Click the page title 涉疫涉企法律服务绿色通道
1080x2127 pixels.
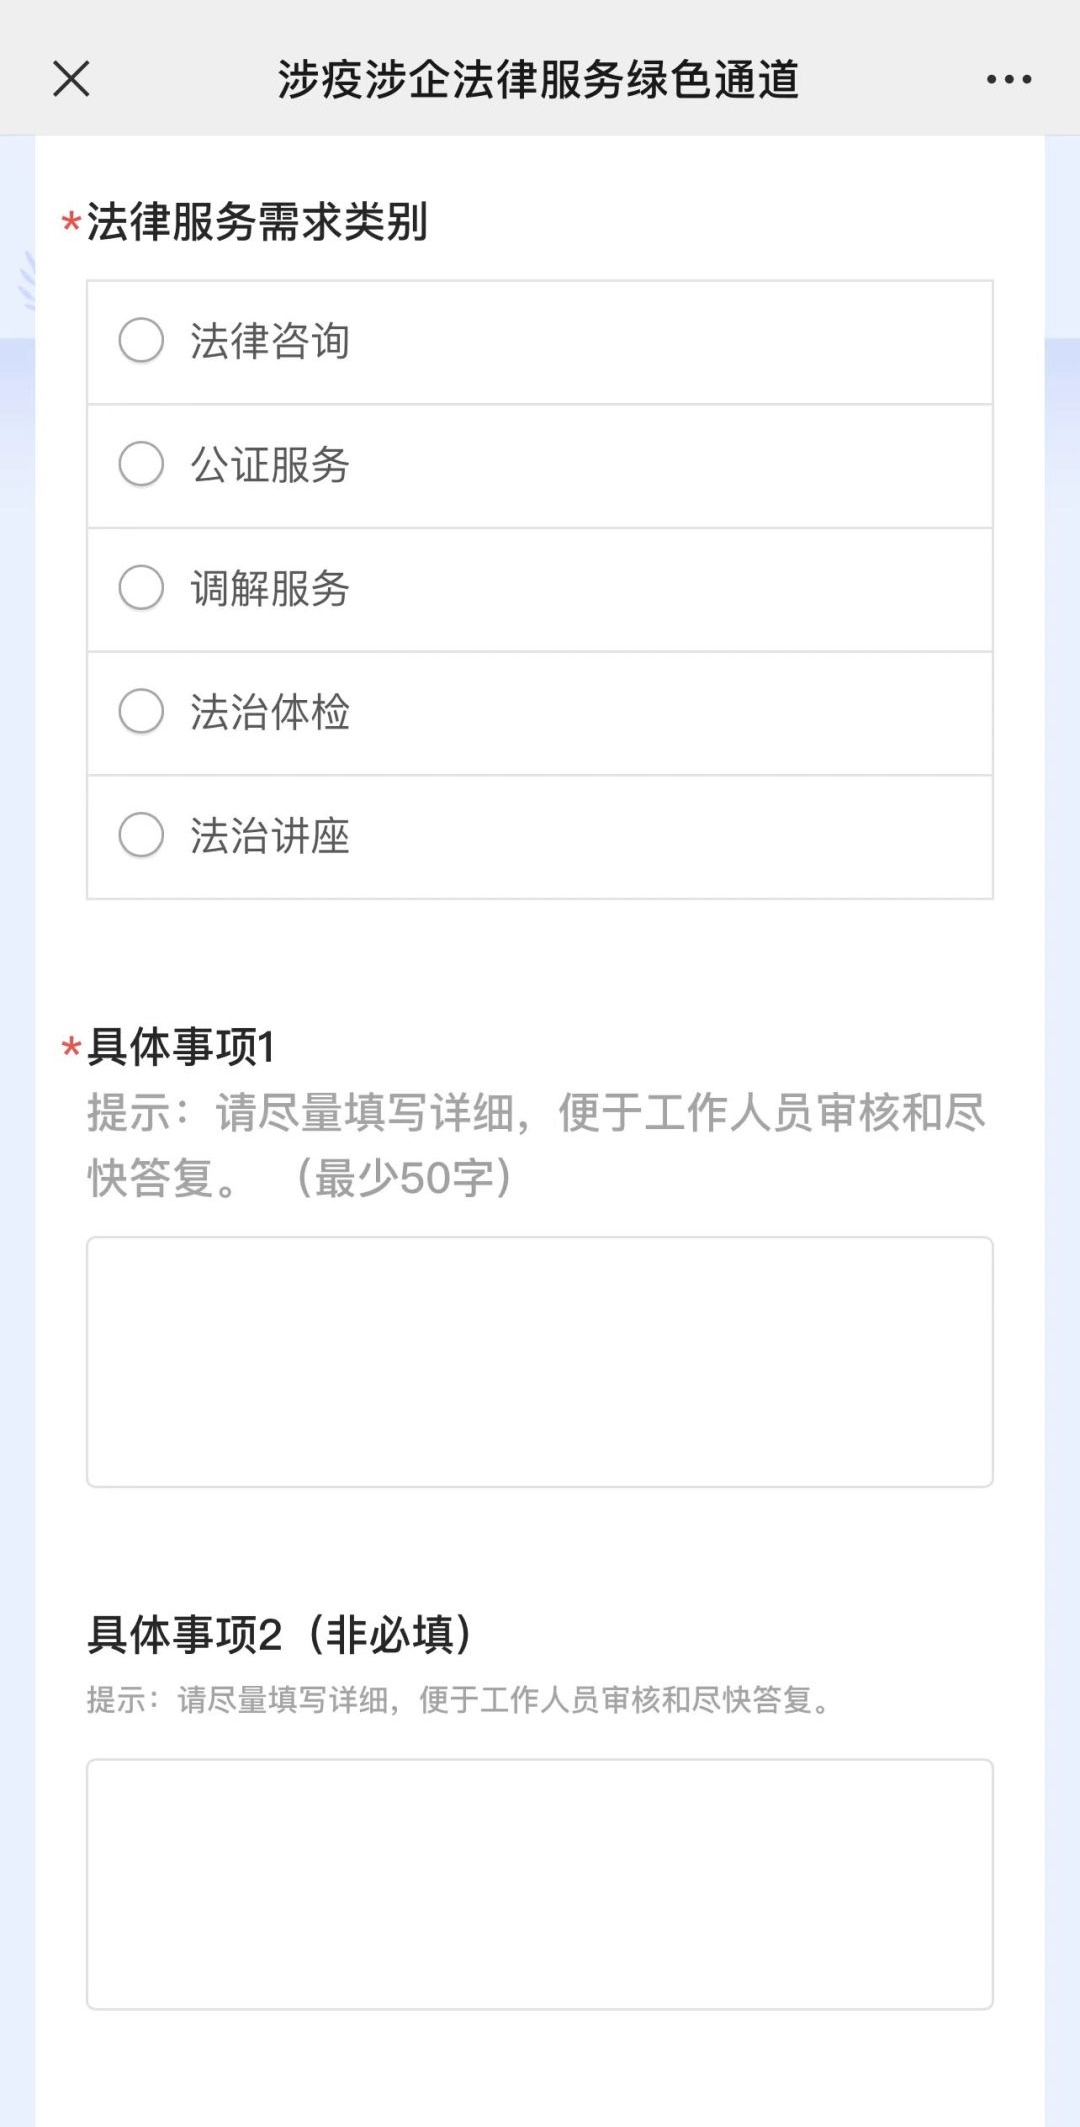pos(538,80)
